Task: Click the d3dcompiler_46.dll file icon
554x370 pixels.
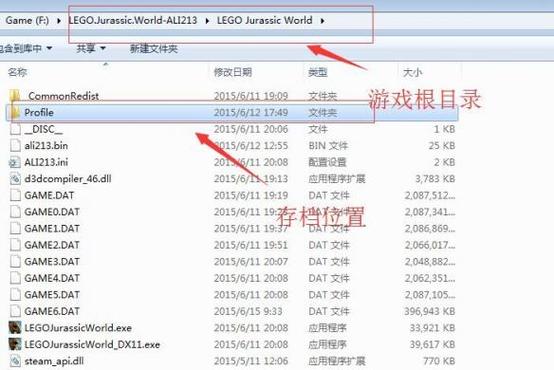Action: [x=15, y=179]
